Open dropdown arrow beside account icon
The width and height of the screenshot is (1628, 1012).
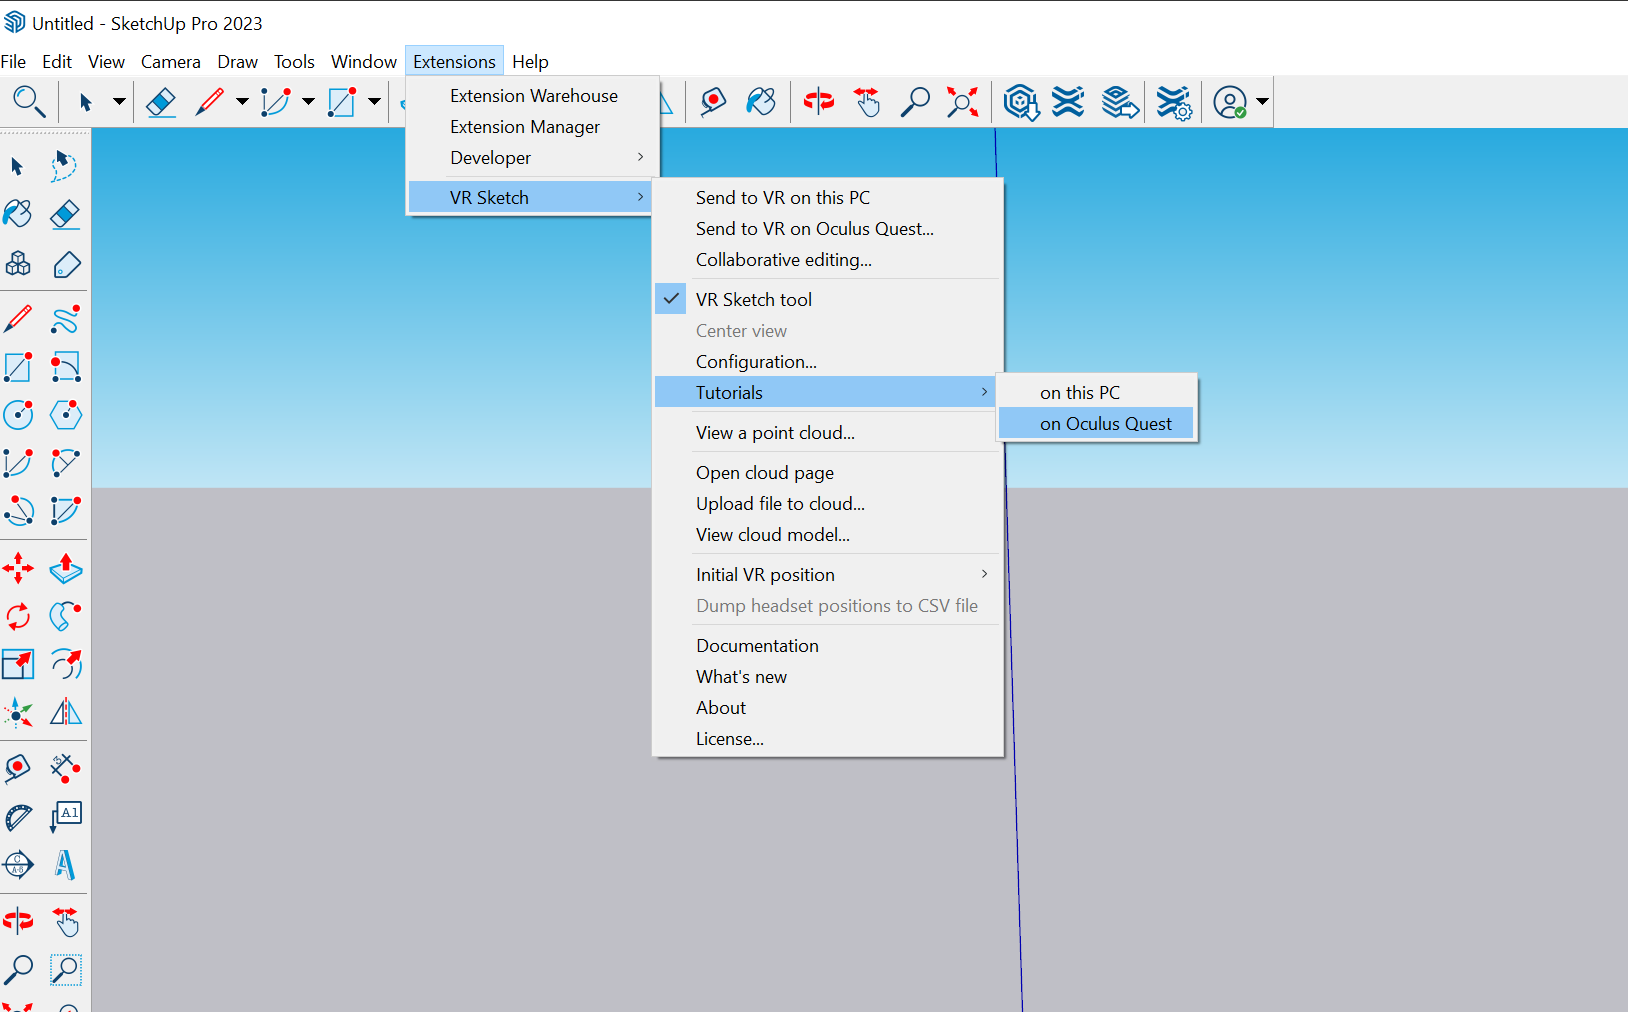[1262, 101]
